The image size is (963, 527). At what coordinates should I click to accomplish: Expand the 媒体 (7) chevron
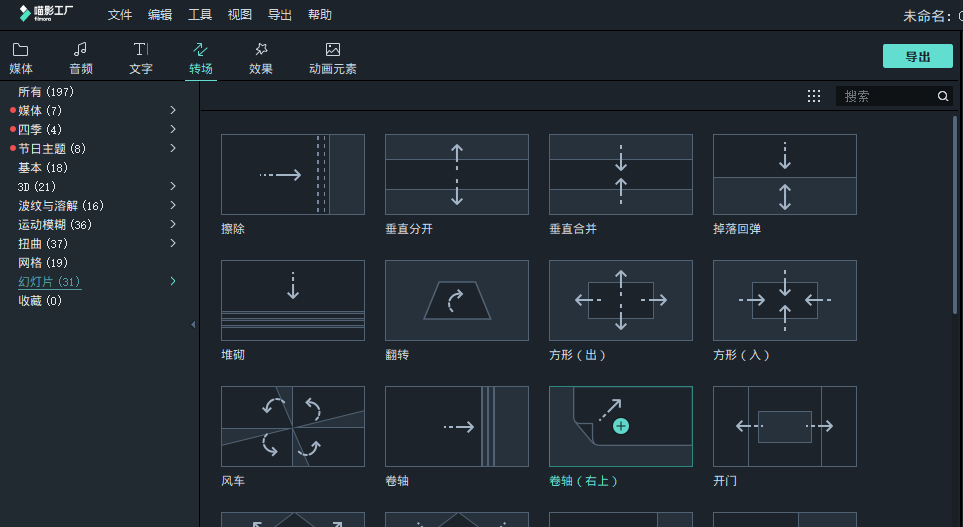click(x=173, y=110)
